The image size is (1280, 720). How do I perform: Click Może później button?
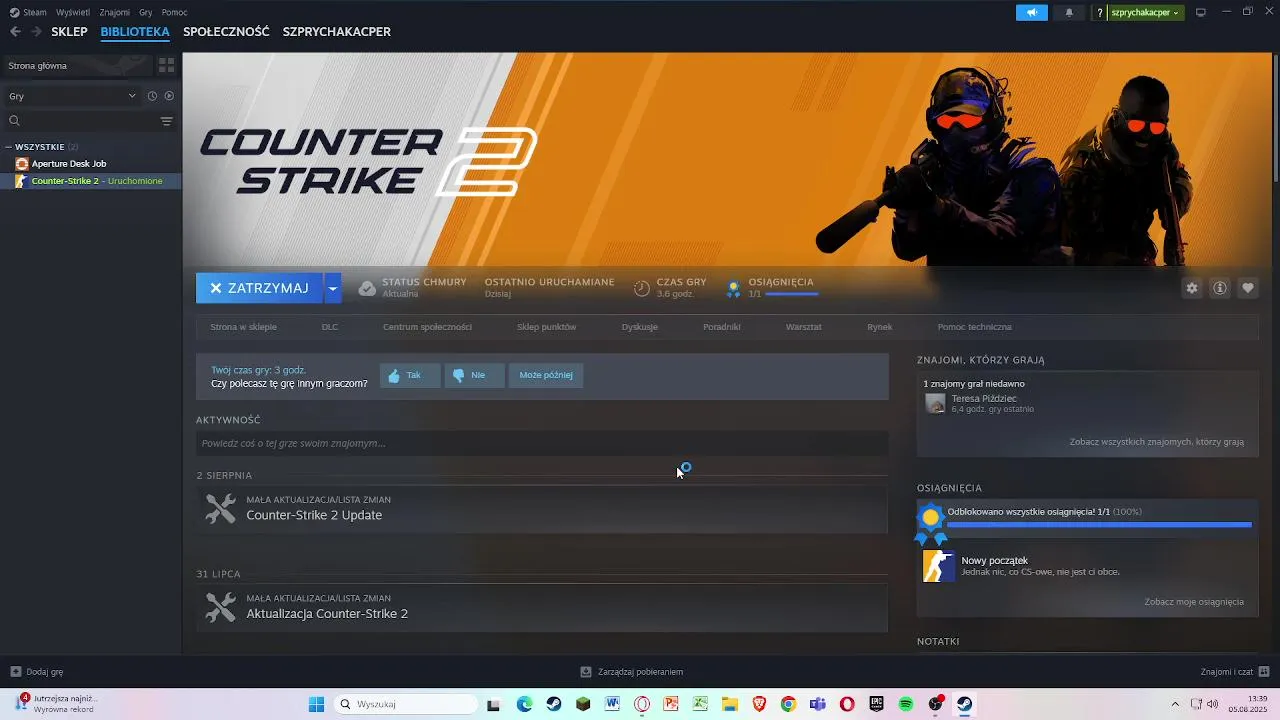(546, 376)
